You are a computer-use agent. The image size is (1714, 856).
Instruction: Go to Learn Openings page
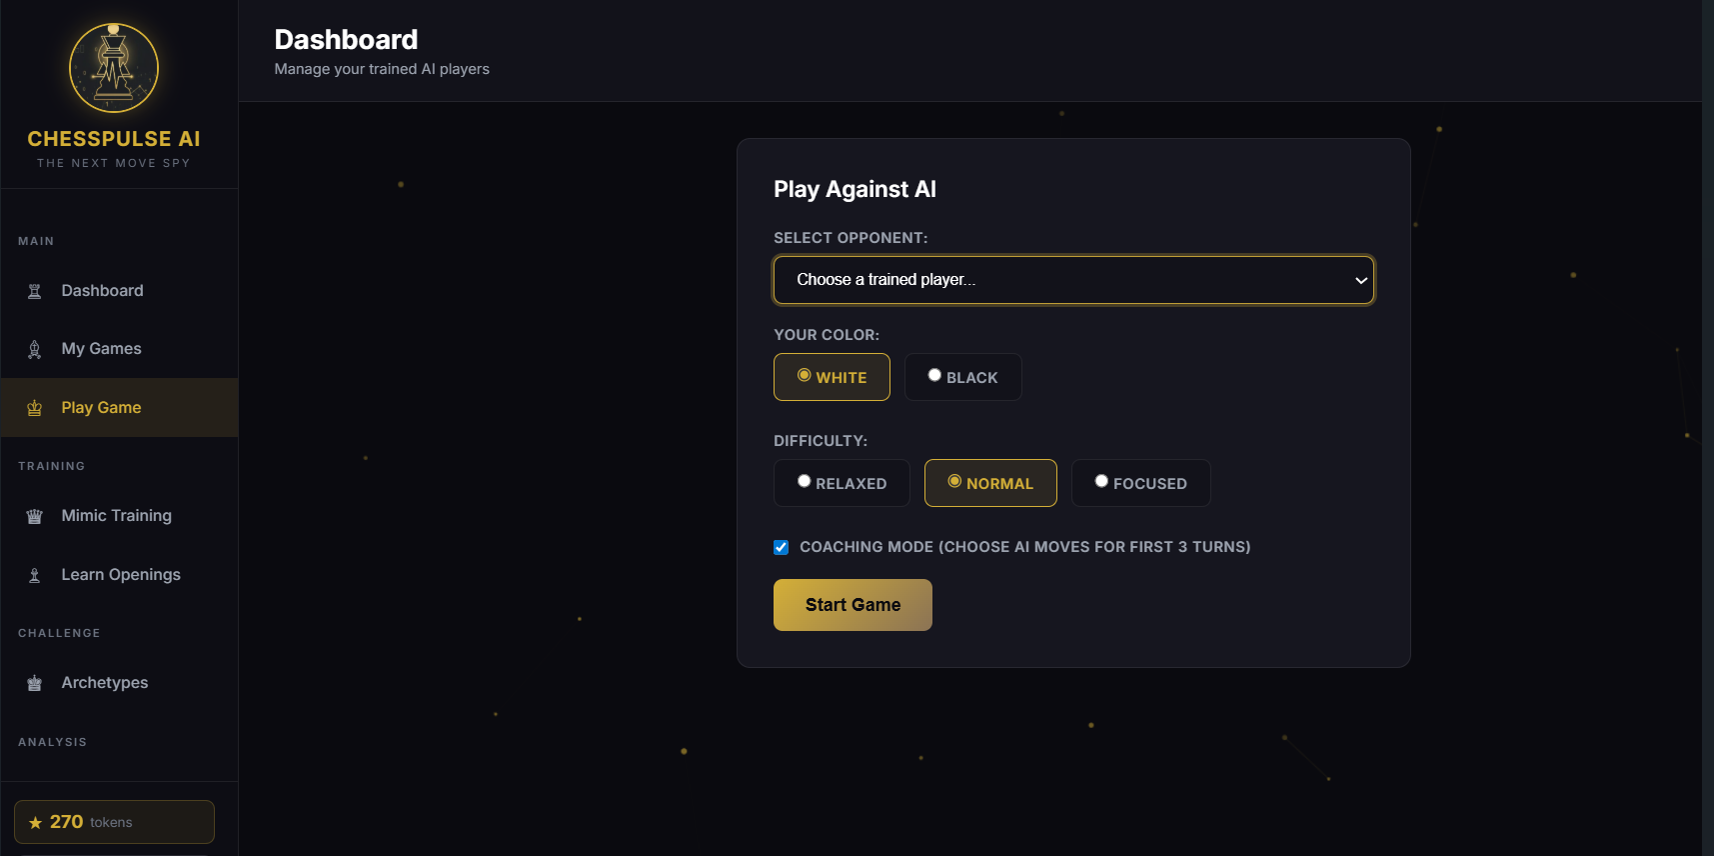point(120,575)
